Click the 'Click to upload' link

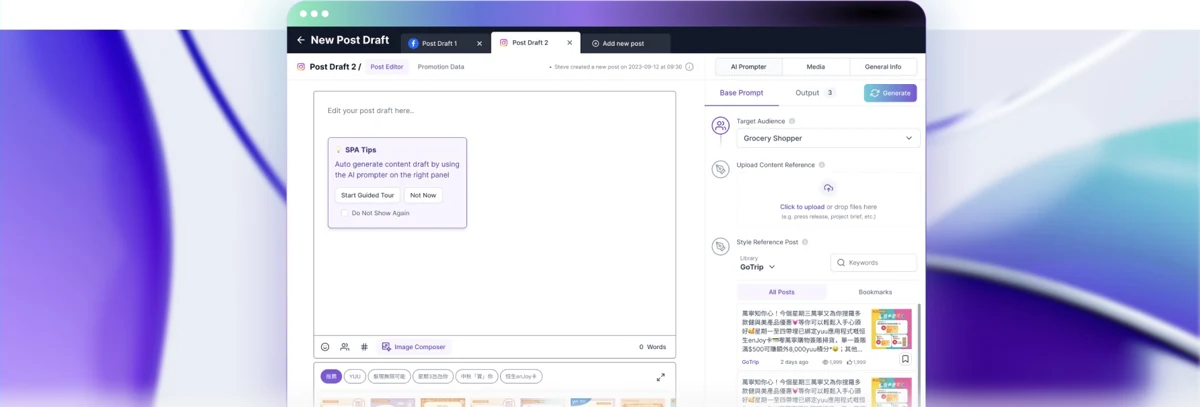coord(802,207)
